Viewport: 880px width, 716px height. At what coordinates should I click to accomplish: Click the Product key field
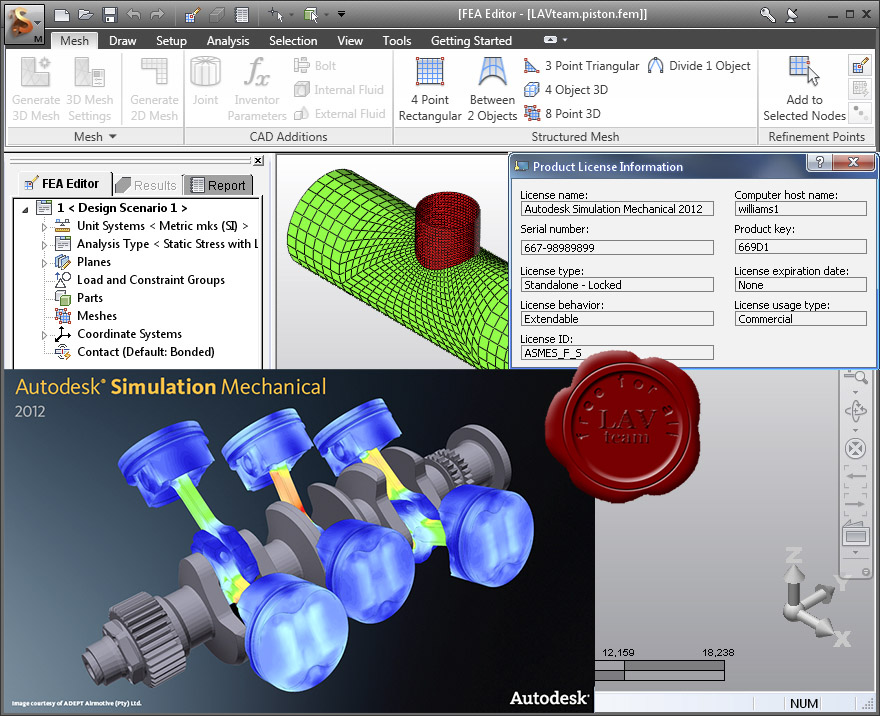click(800, 246)
